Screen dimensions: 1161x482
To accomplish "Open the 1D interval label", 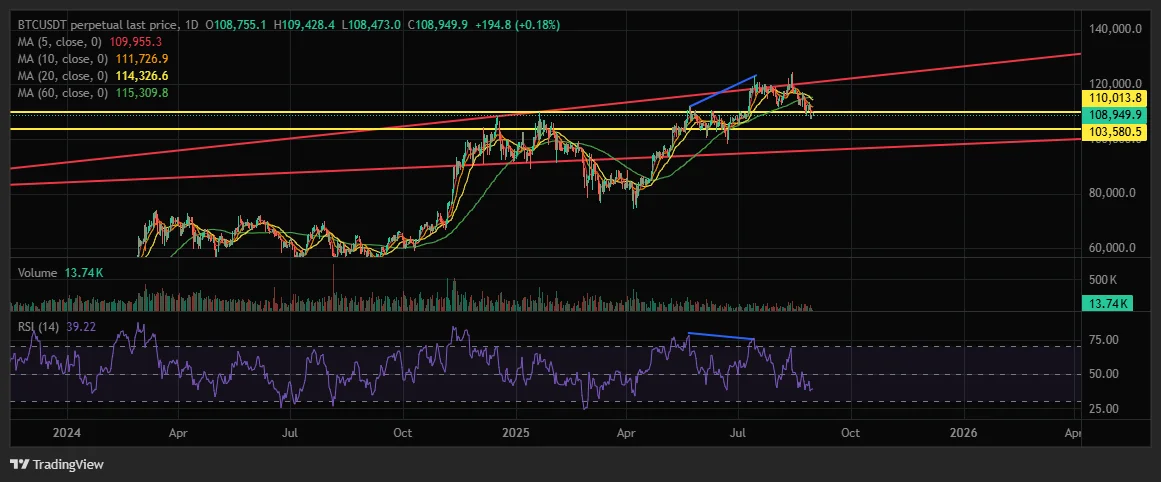I will click(x=192, y=24).
